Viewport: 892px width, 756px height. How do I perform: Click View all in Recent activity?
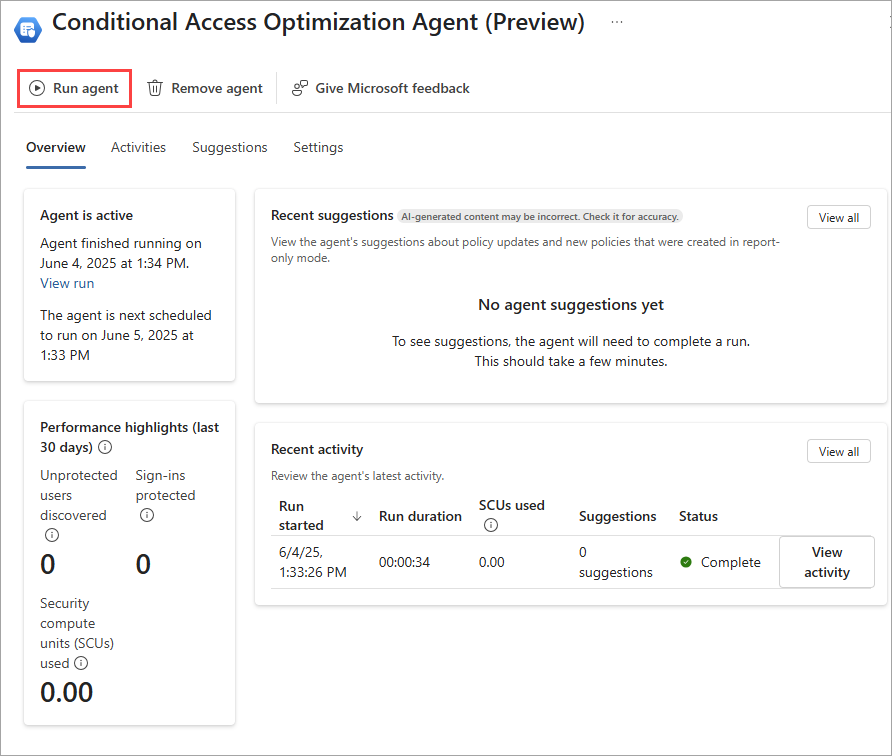(x=839, y=451)
